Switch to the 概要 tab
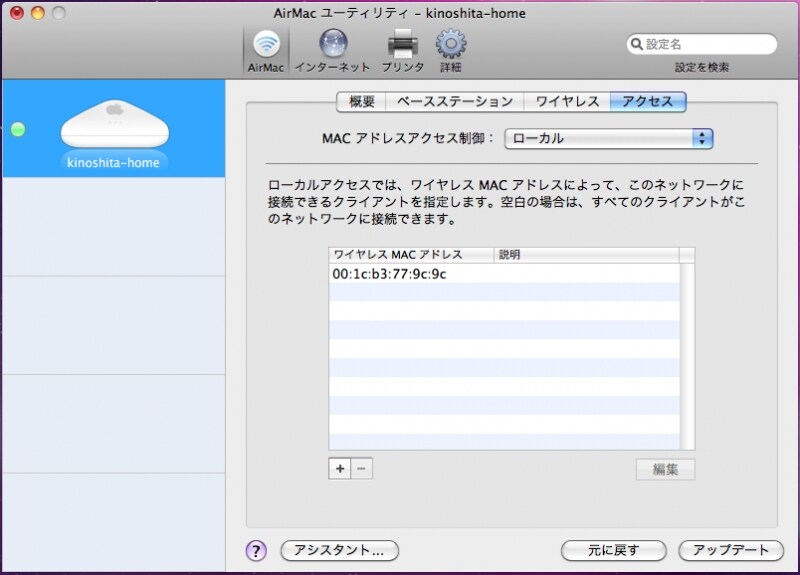The height and width of the screenshot is (575, 800). pyautogui.click(x=361, y=101)
